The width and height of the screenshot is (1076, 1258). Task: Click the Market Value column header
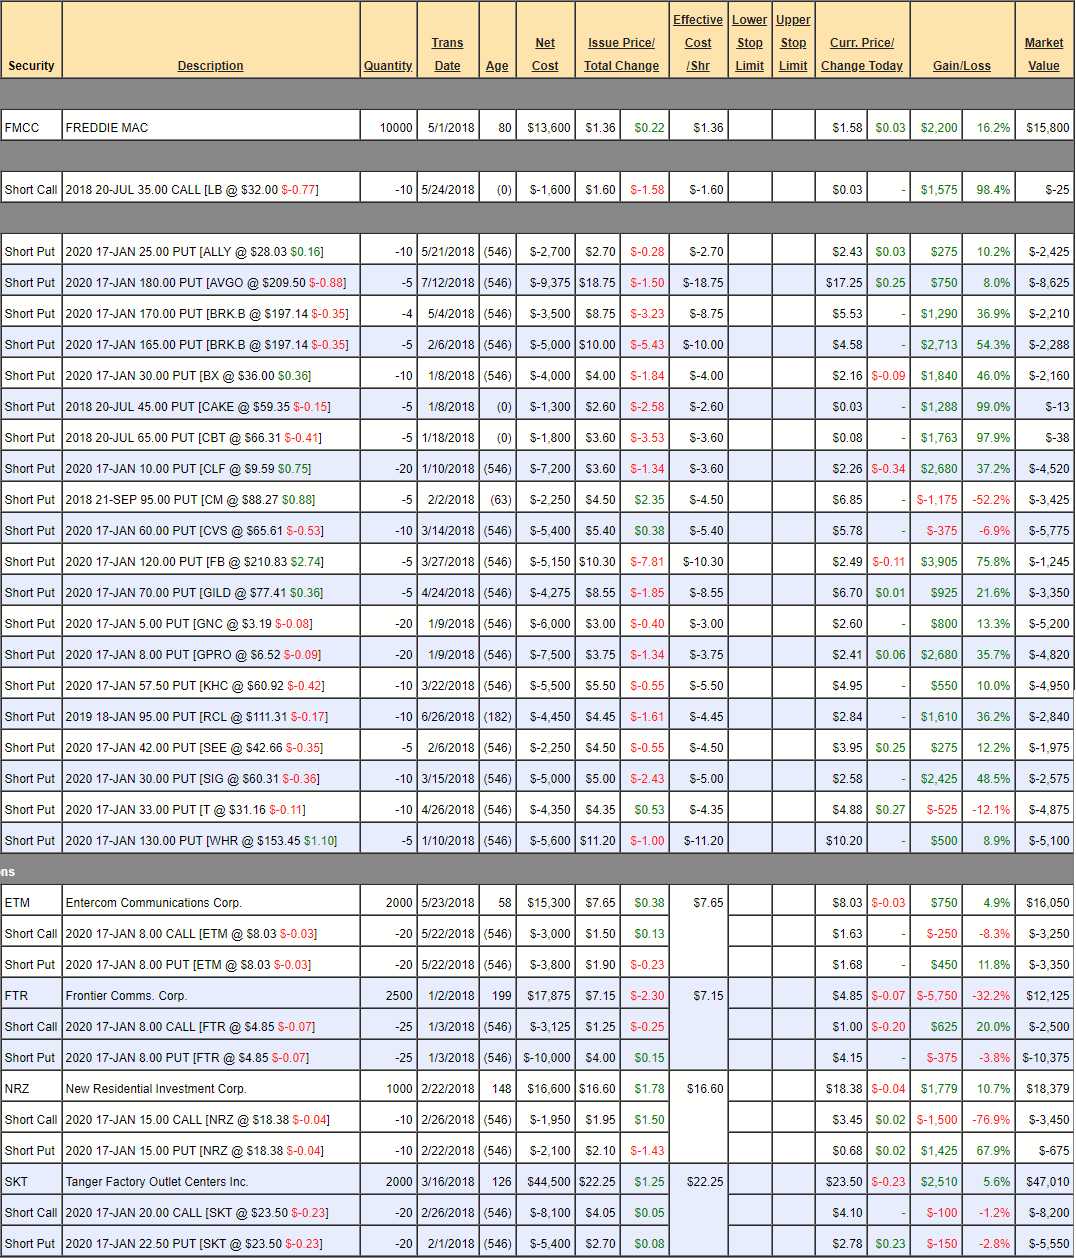(x=1043, y=54)
